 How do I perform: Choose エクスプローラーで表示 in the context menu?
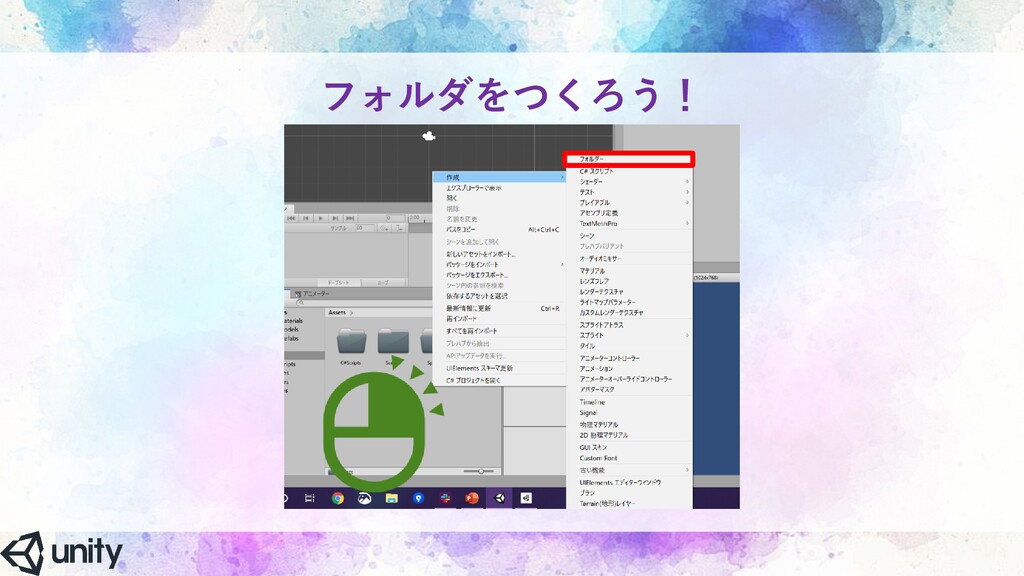(500, 188)
